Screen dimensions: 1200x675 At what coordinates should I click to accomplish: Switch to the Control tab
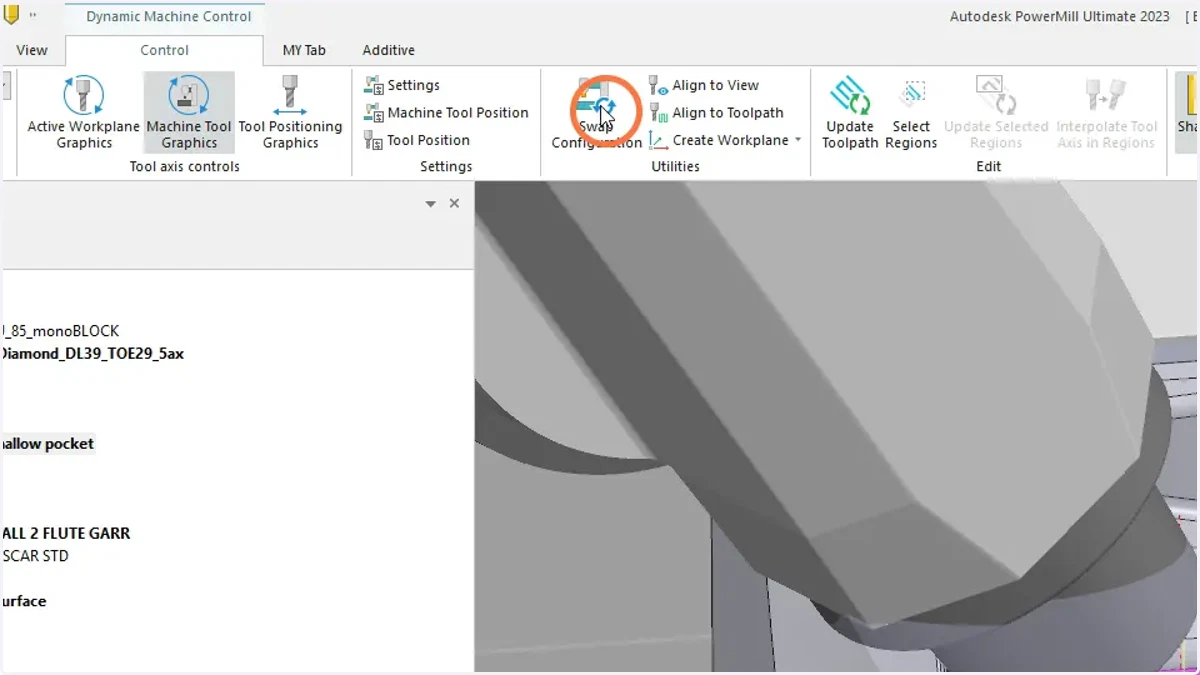pos(165,50)
